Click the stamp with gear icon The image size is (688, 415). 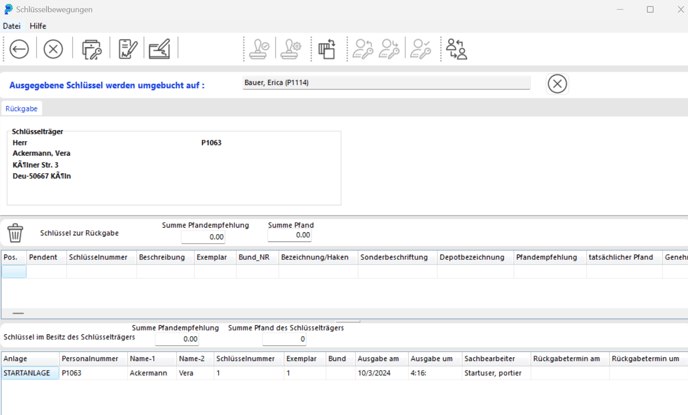click(291, 49)
